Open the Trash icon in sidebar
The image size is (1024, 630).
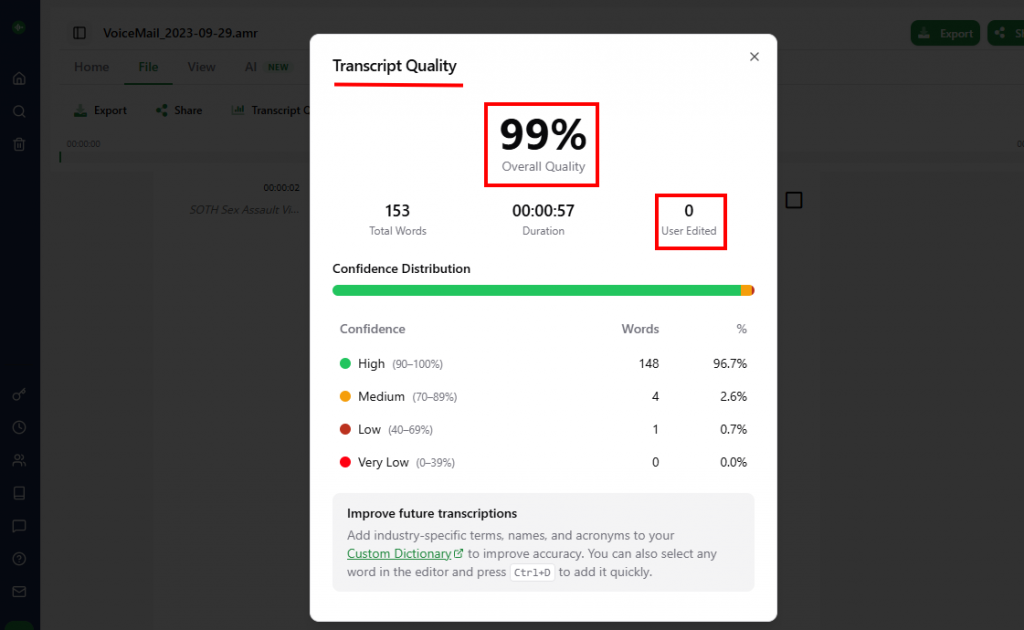pyautogui.click(x=19, y=144)
